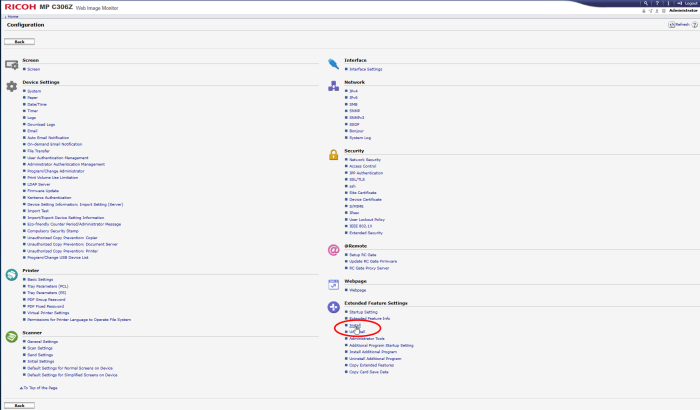
Task: Click the Security padlock icon
Action: (333, 154)
